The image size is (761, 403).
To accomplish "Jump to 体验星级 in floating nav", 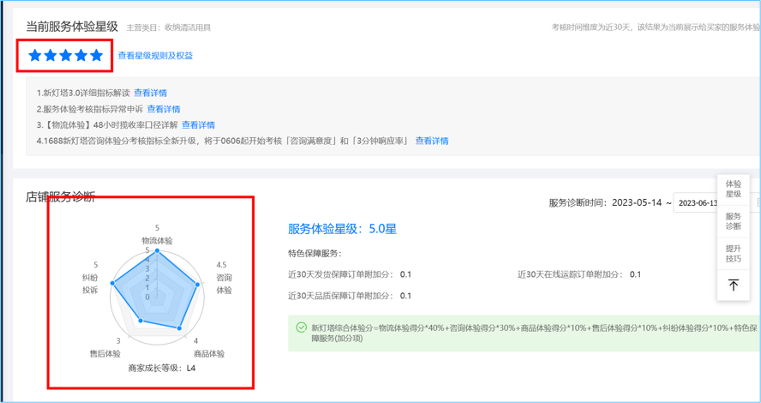I will [733, 188].
